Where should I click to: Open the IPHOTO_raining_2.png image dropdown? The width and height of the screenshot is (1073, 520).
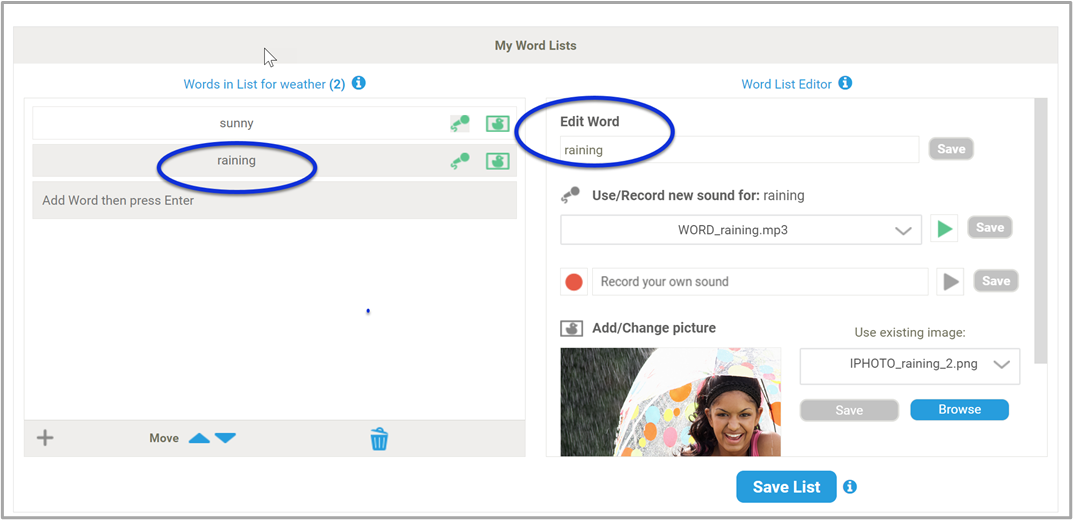910,366
